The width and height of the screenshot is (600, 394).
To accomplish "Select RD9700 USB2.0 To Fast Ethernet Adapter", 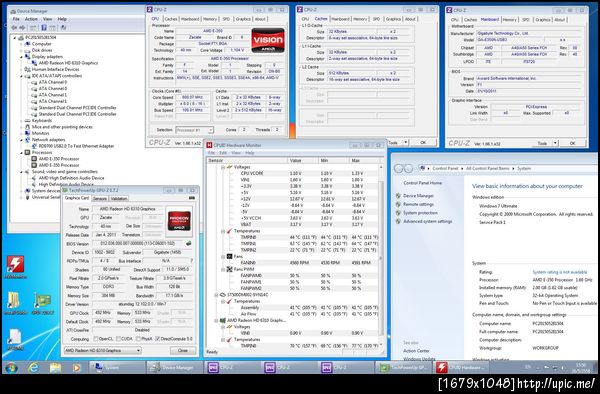I will coord(76,146).
